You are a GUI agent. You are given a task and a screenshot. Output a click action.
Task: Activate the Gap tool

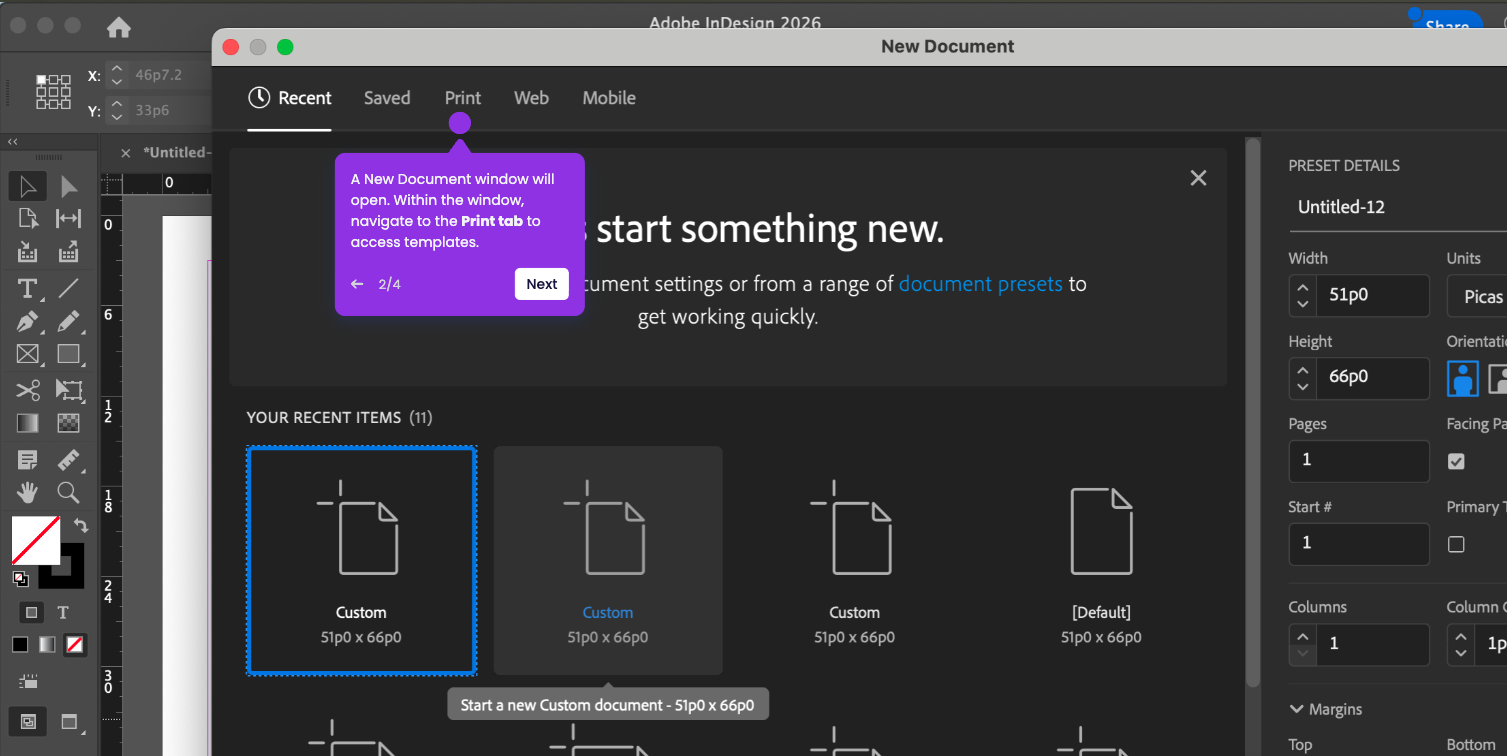pyautogui.click(x=69, y=218)
